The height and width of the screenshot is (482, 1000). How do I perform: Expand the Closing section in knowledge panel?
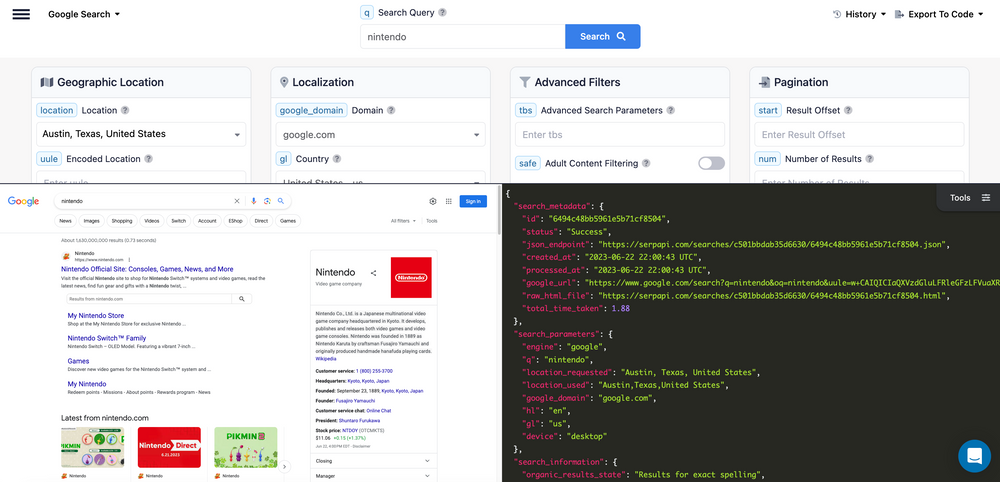374,460
